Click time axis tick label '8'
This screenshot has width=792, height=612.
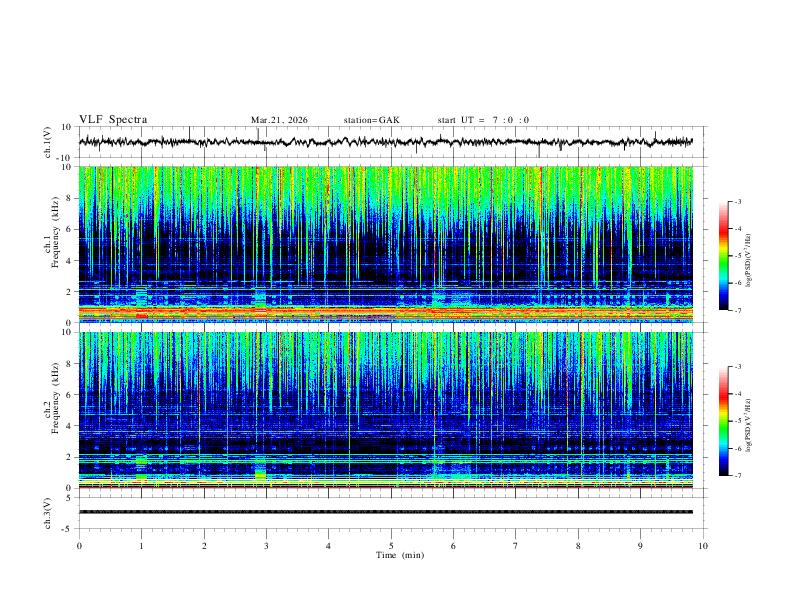click(578, 546)
